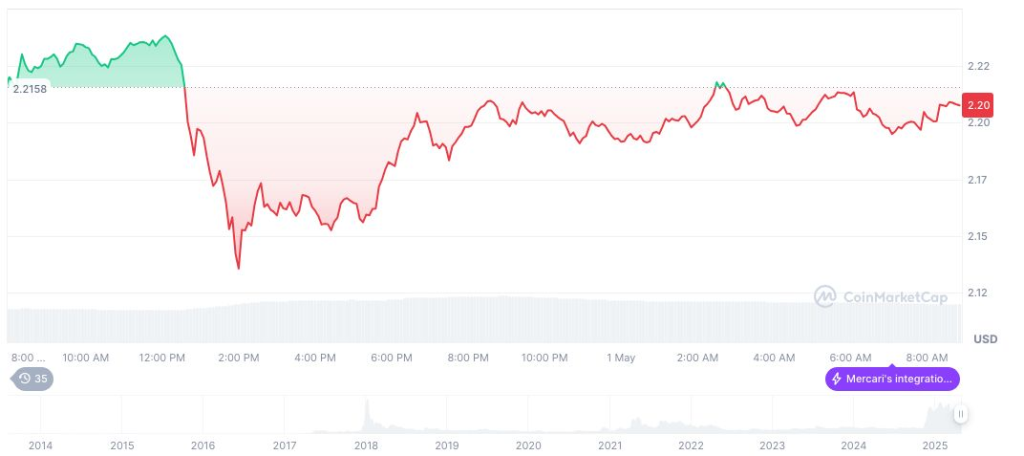Click the 2:00 PM time axis label

pos(239,358)
